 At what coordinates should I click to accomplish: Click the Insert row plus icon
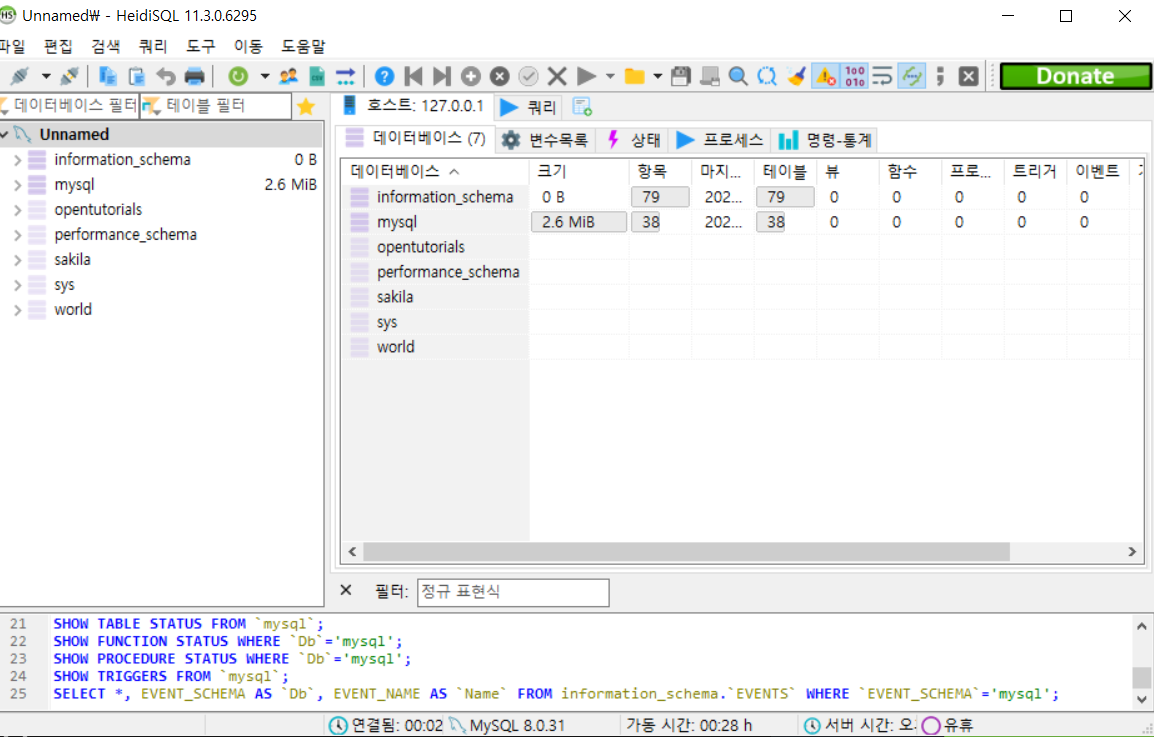pyautogui.click(x=471, y=76)
